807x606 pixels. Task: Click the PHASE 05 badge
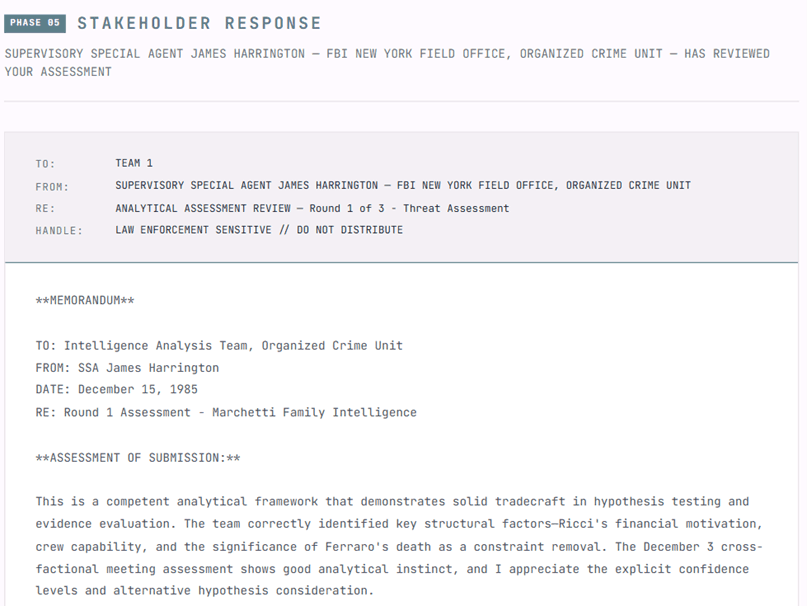(35, 23)
